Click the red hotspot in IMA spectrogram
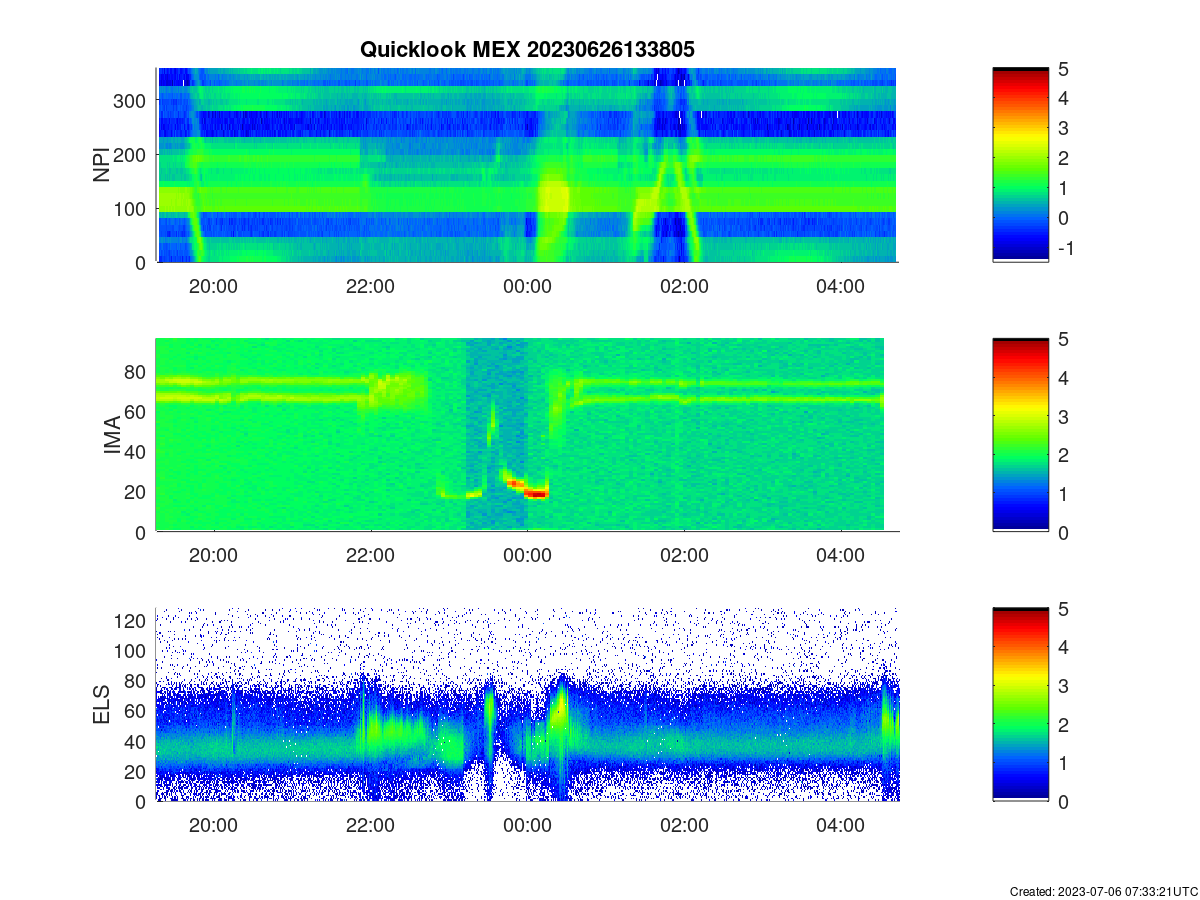This screenshot has height=900, width=1200. [x=536, y=493]
